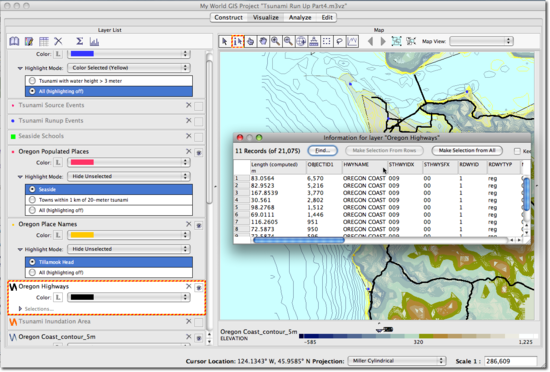
Task: Open the Map View dropdown
Action: [481, 41]
